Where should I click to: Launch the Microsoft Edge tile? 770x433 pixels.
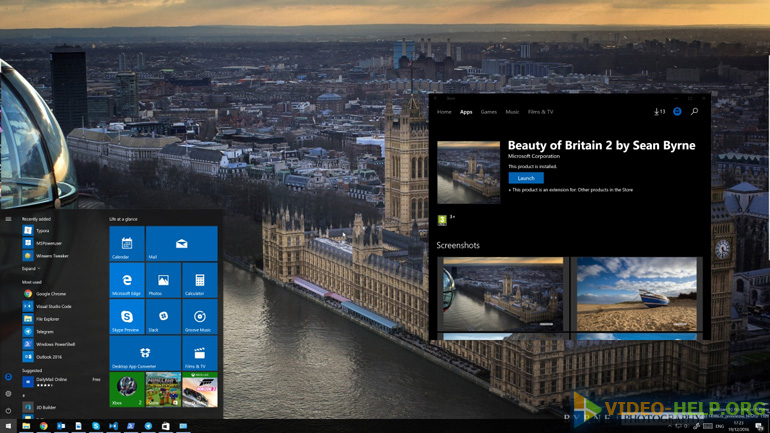click(x=127, y=281)
